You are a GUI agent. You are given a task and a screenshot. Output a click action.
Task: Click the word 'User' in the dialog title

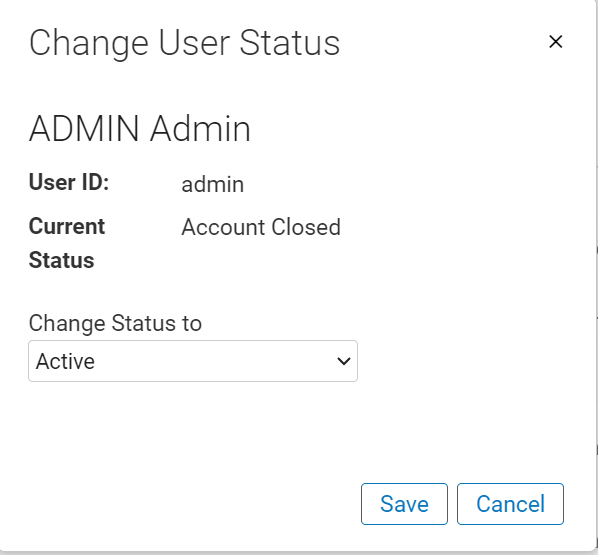(x=193, y=43)
